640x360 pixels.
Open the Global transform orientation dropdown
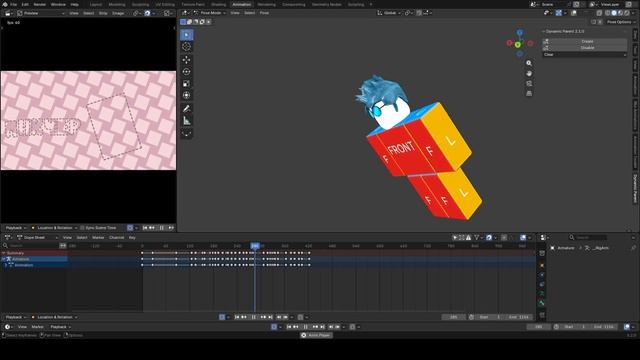coord(388,13)
